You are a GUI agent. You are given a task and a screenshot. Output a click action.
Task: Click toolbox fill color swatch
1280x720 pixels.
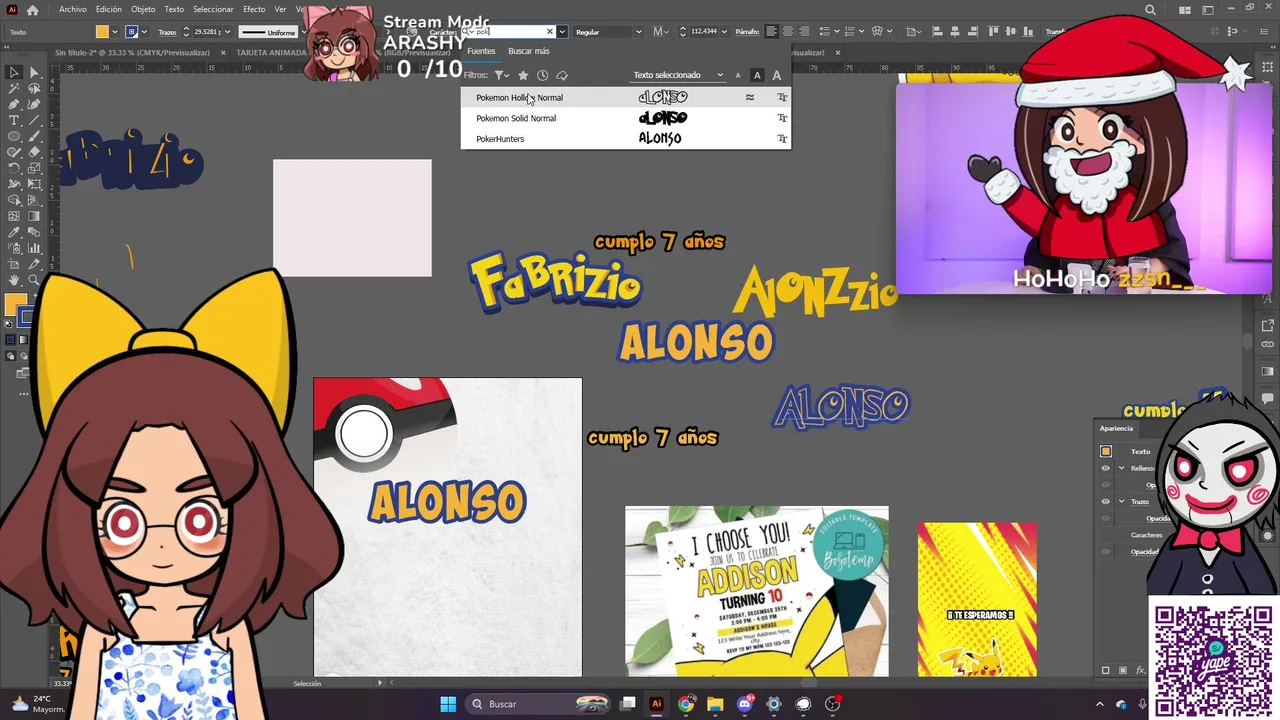(14, 304)
